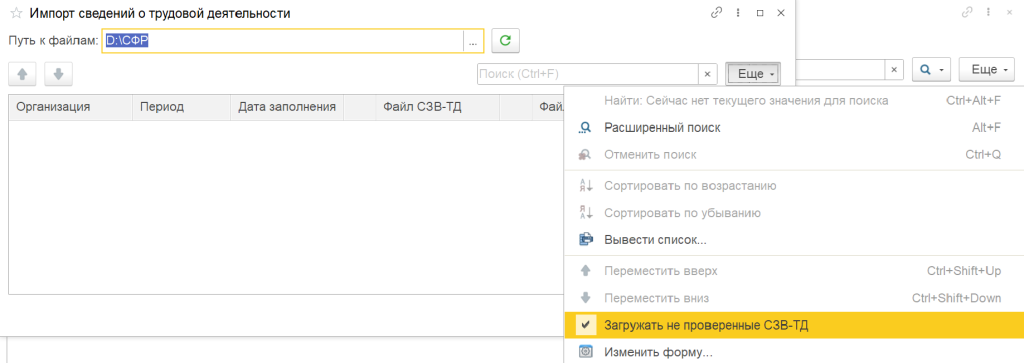Copy link to the import form

[716, 13]
